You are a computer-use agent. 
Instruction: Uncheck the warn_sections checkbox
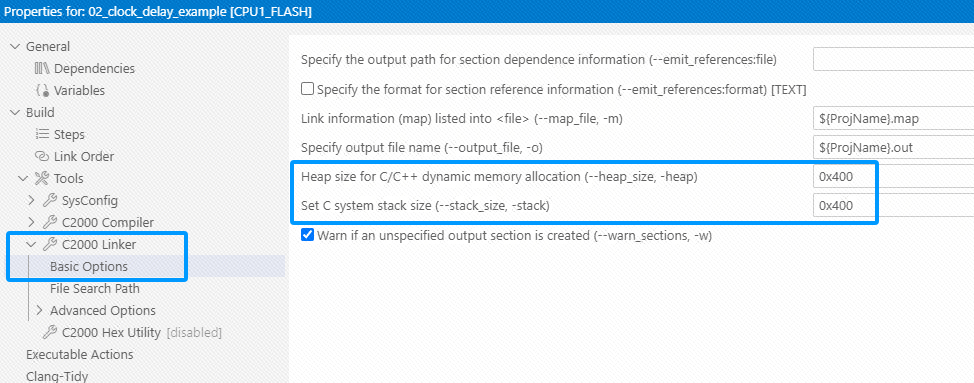coord(307,235)
